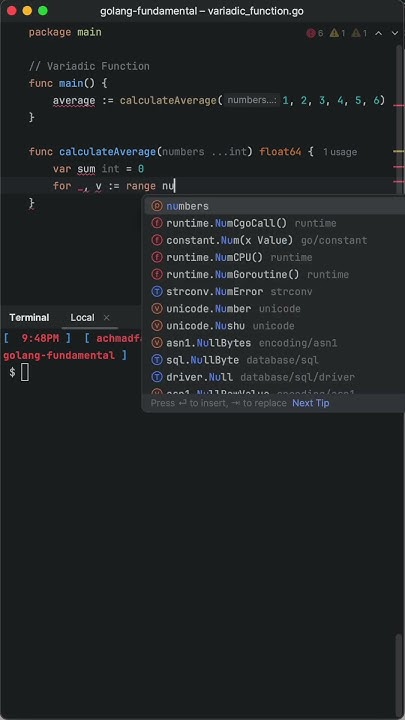Click the numbers... parameter hint
This screenshot has width=405, height=720.
coord(252,100)
